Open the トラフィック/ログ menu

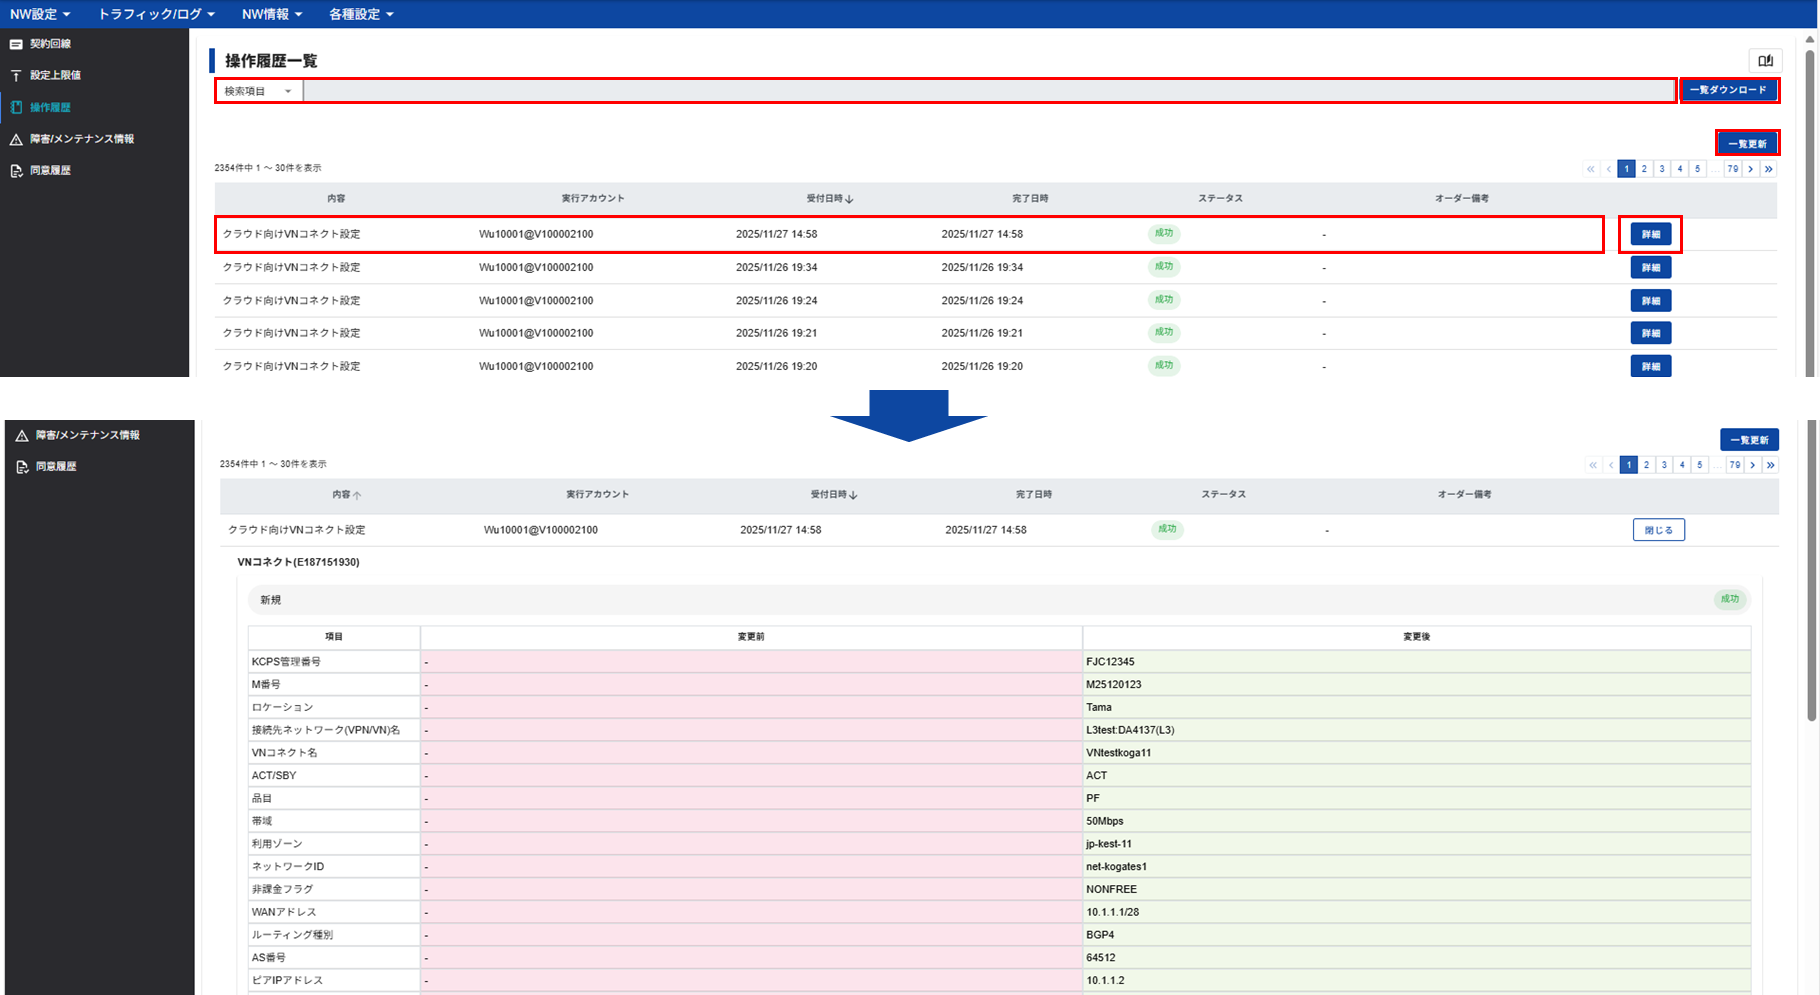coord(156,14)
